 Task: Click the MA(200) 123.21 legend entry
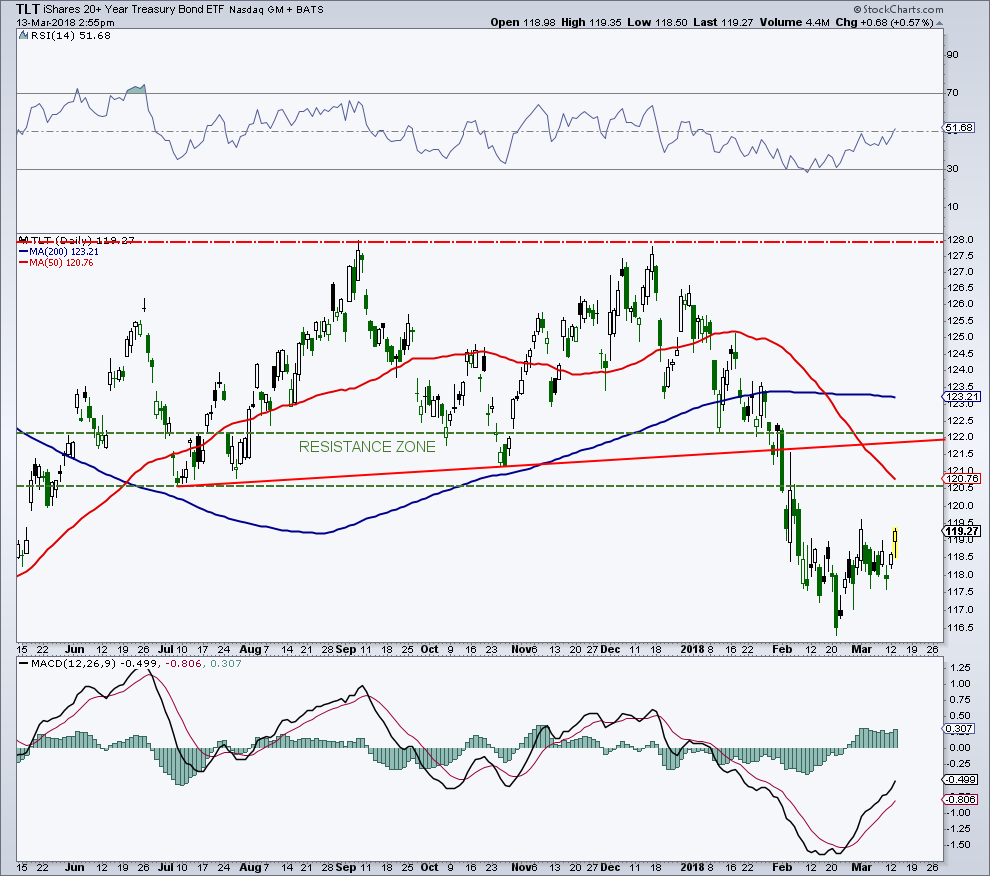pyautogui.click(x=64, y=251)
